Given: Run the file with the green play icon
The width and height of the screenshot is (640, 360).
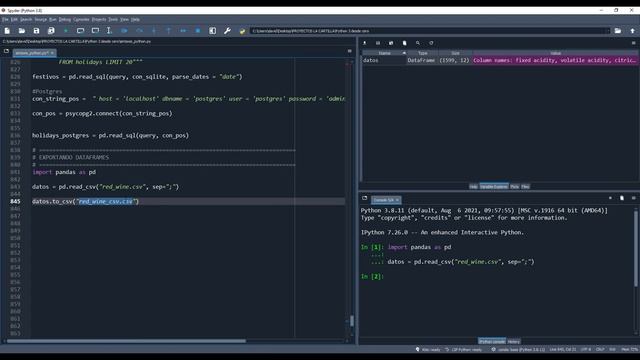Looking at the screenshot, I should tap(66, 31).
